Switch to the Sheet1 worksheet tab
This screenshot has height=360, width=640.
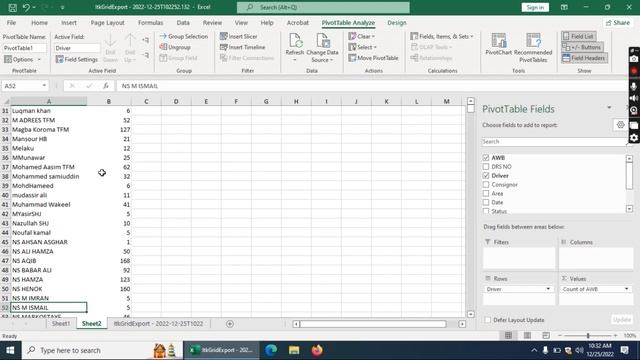tap(61, 324)
